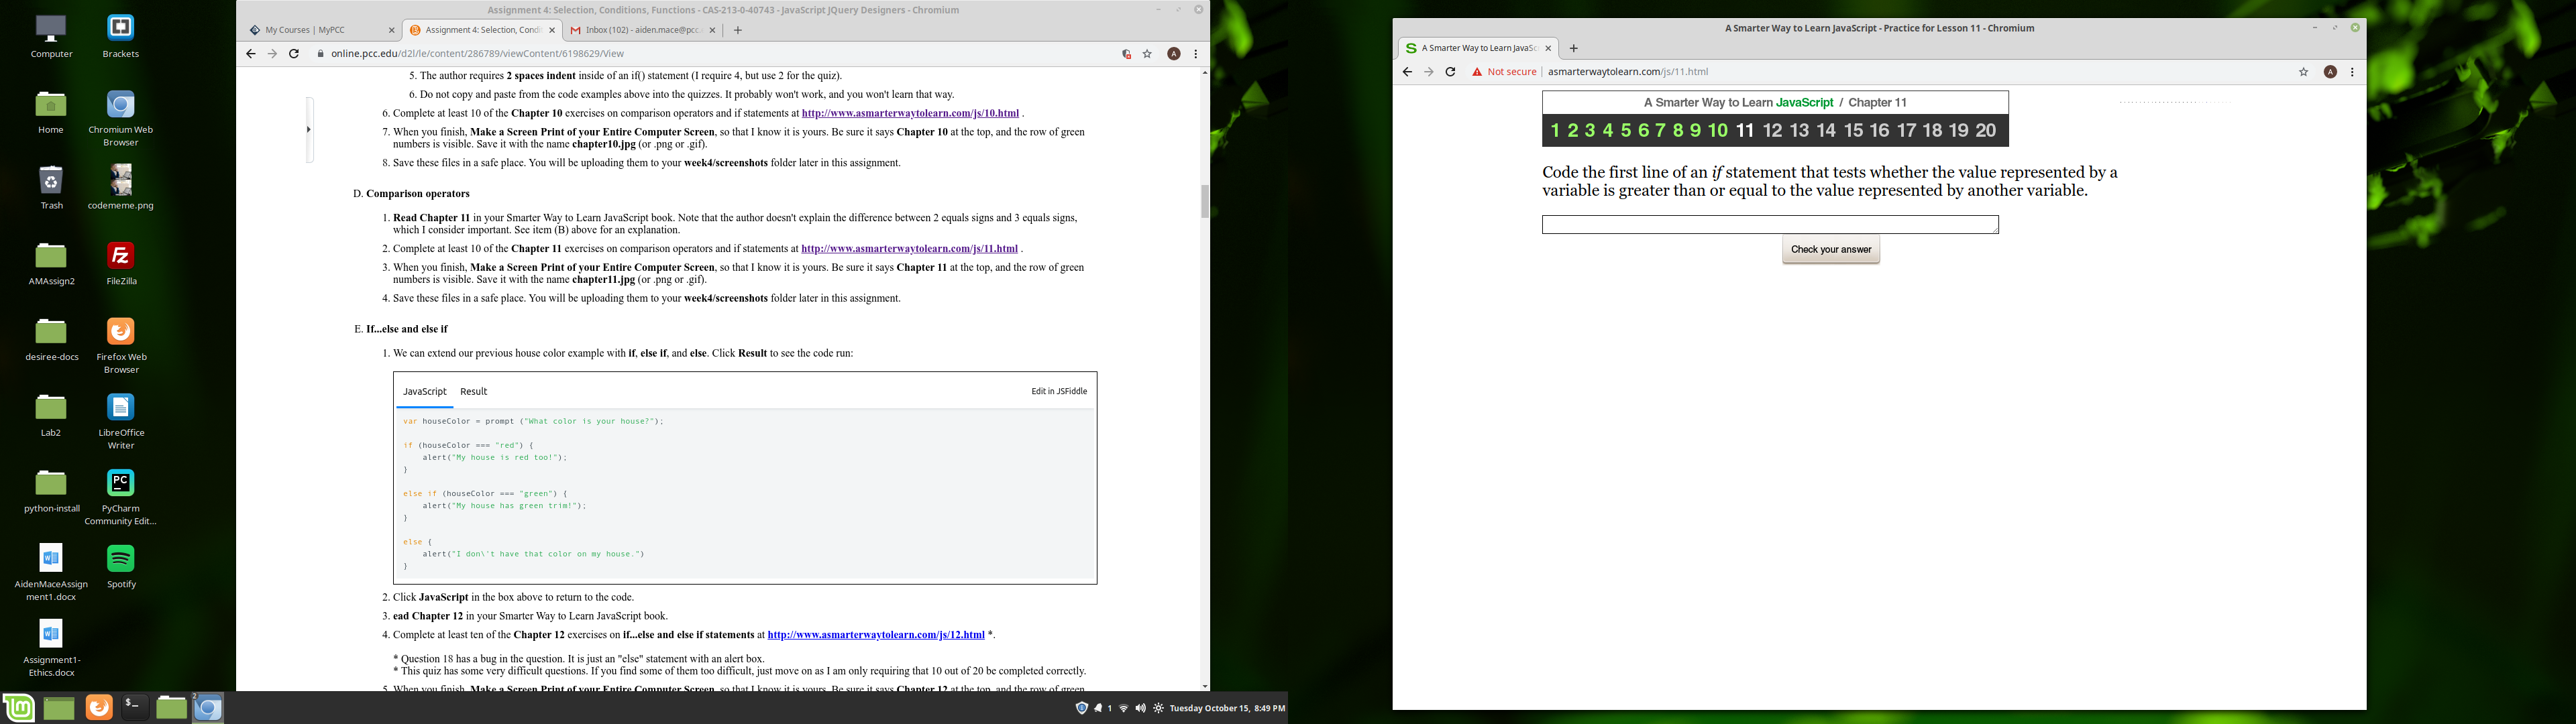Click the Edit in JSFiddle link

click(1058, 392)
